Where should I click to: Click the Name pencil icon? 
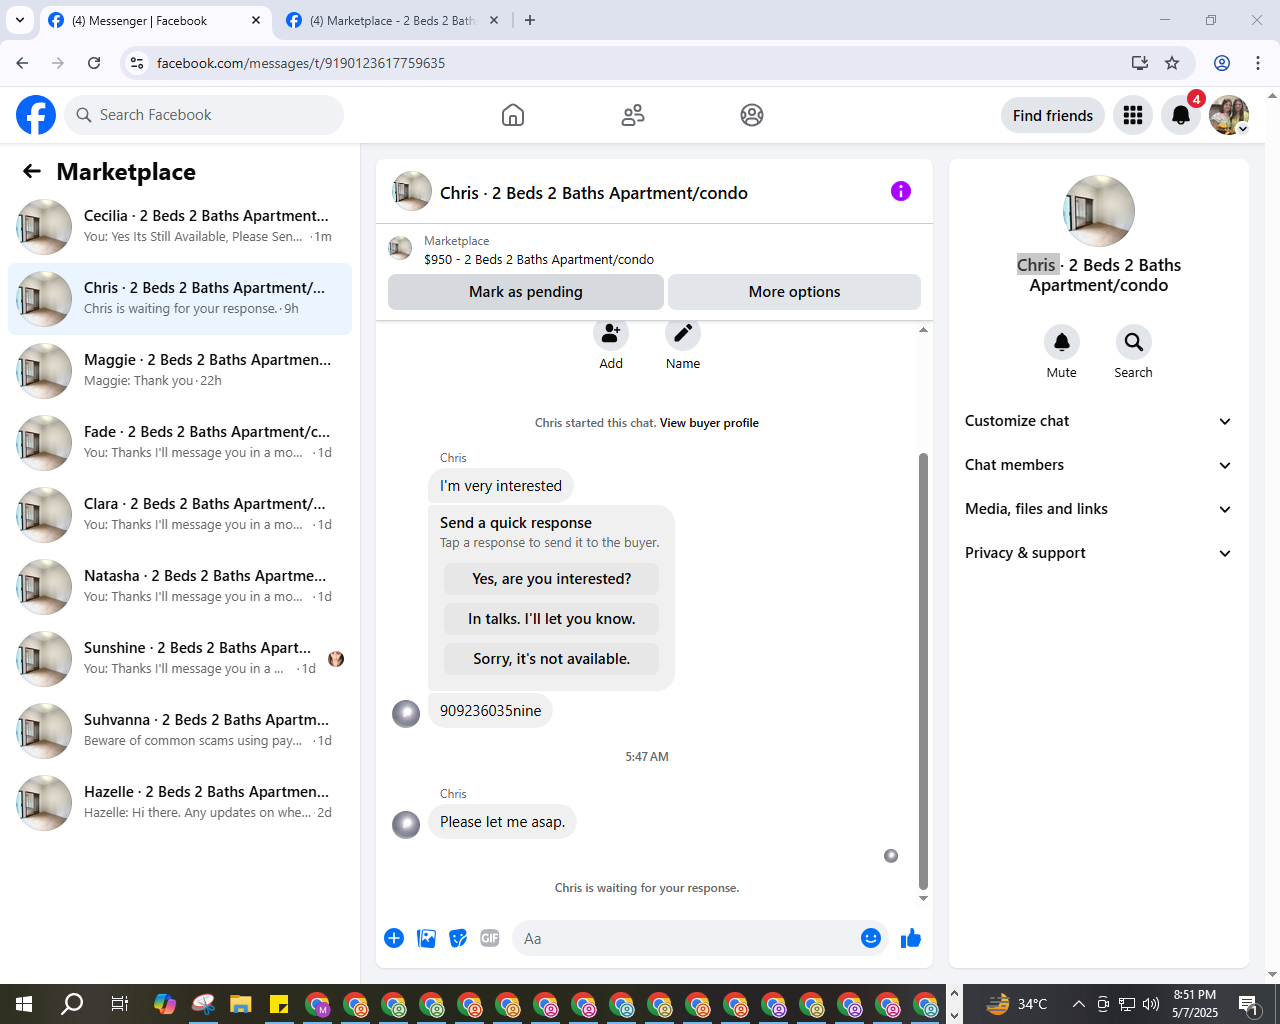pyautogui.click(x=683, y=333)
